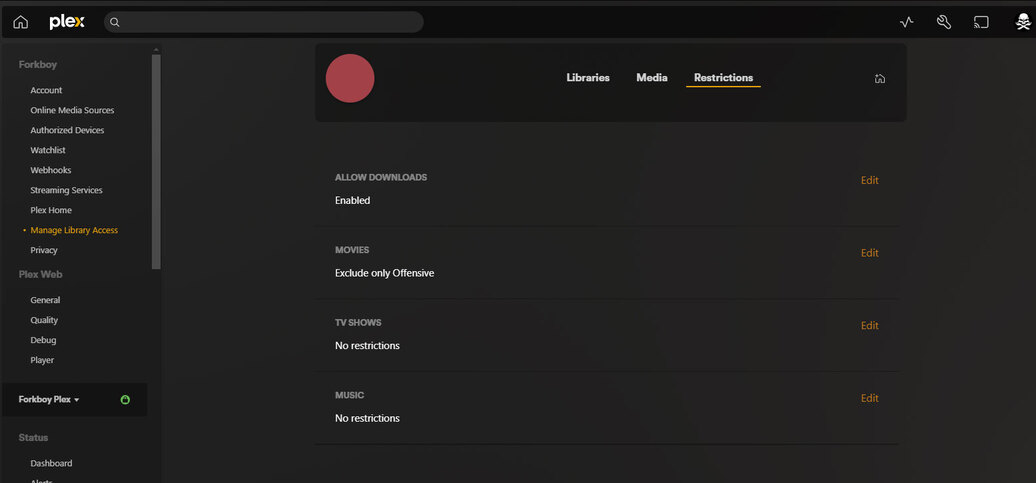Open Quality settings
1036x483 pixels.
(x=44, y=320)
